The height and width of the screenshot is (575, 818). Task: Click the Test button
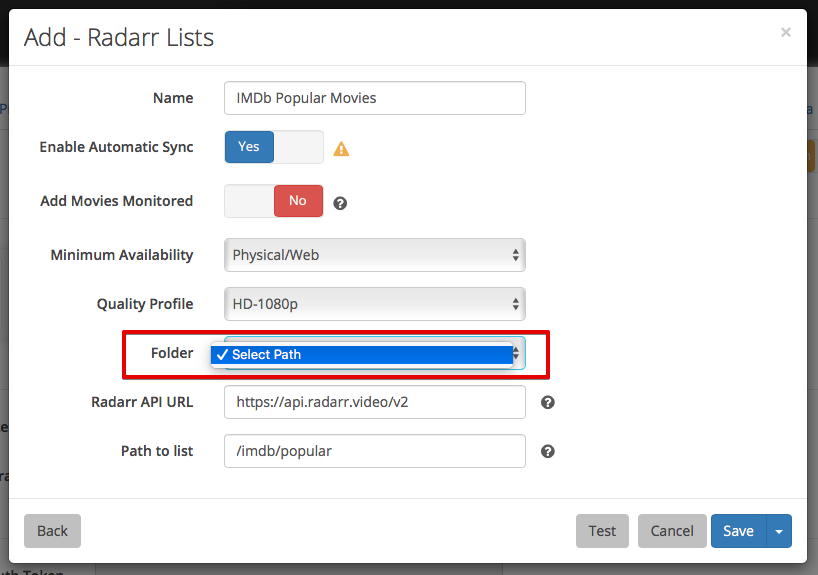(602, 531)
